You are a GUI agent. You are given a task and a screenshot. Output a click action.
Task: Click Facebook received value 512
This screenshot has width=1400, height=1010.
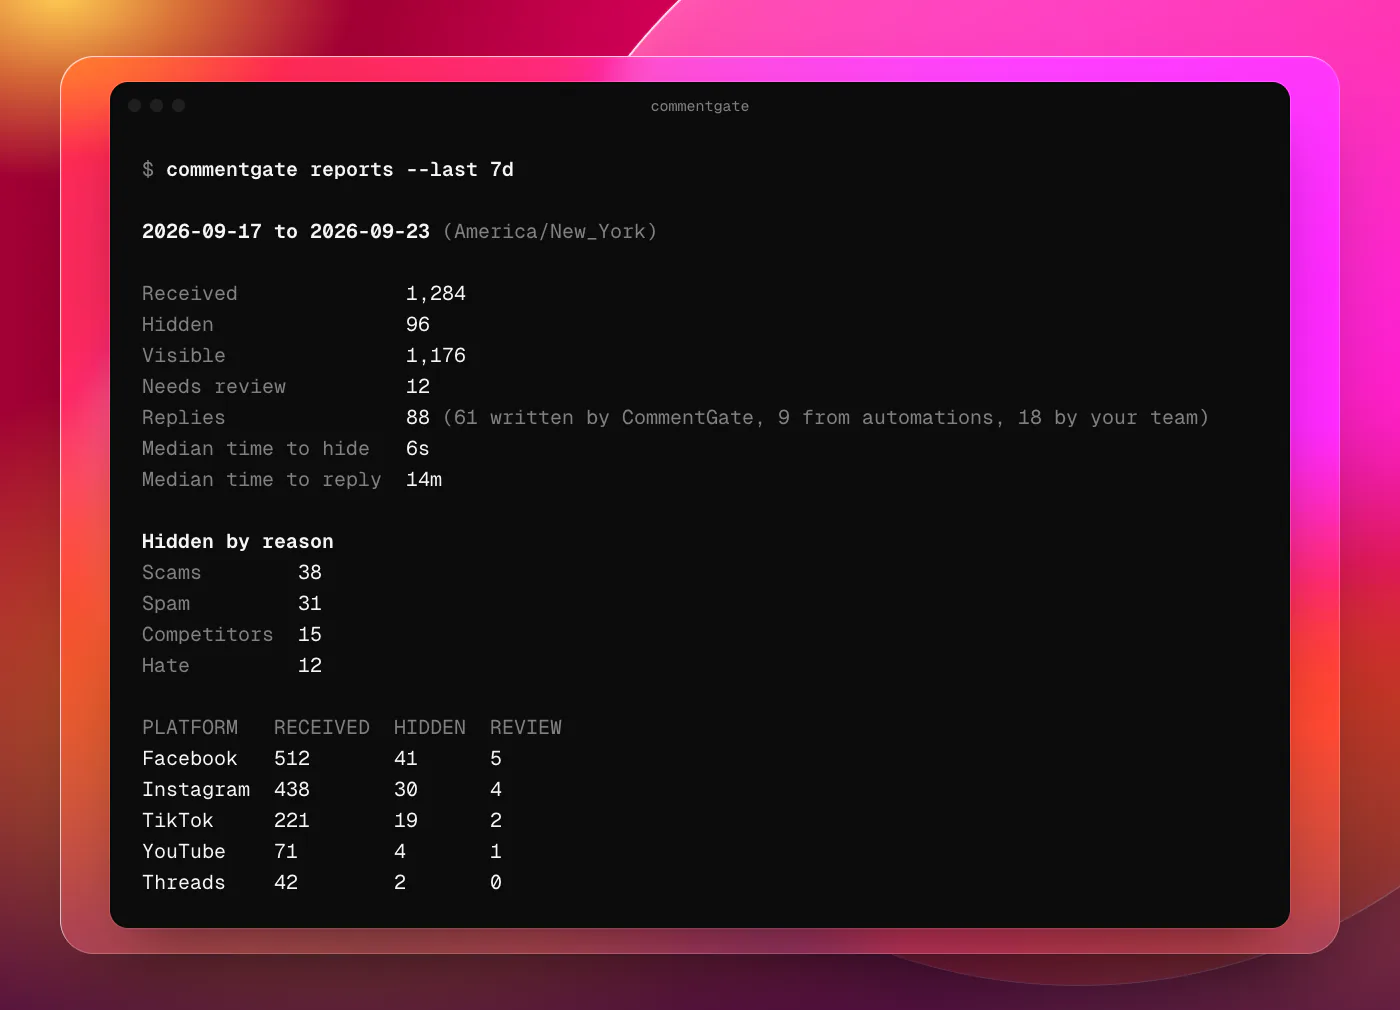coord(292,759)
